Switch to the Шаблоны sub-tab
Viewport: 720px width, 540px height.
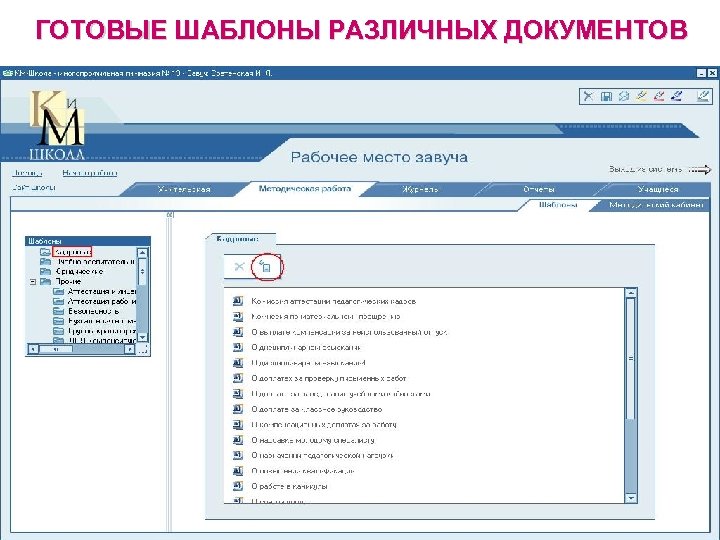click(x=558, y=205)
